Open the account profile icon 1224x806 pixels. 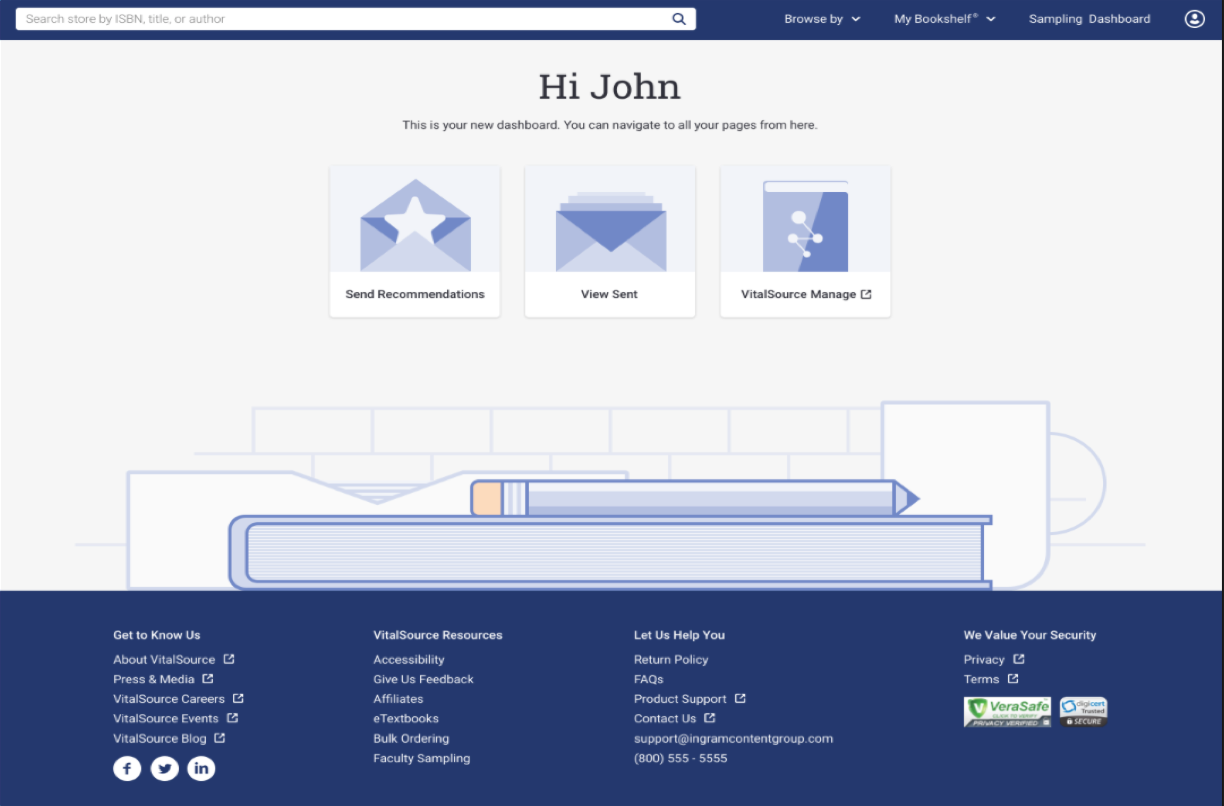coord(1194,18)
